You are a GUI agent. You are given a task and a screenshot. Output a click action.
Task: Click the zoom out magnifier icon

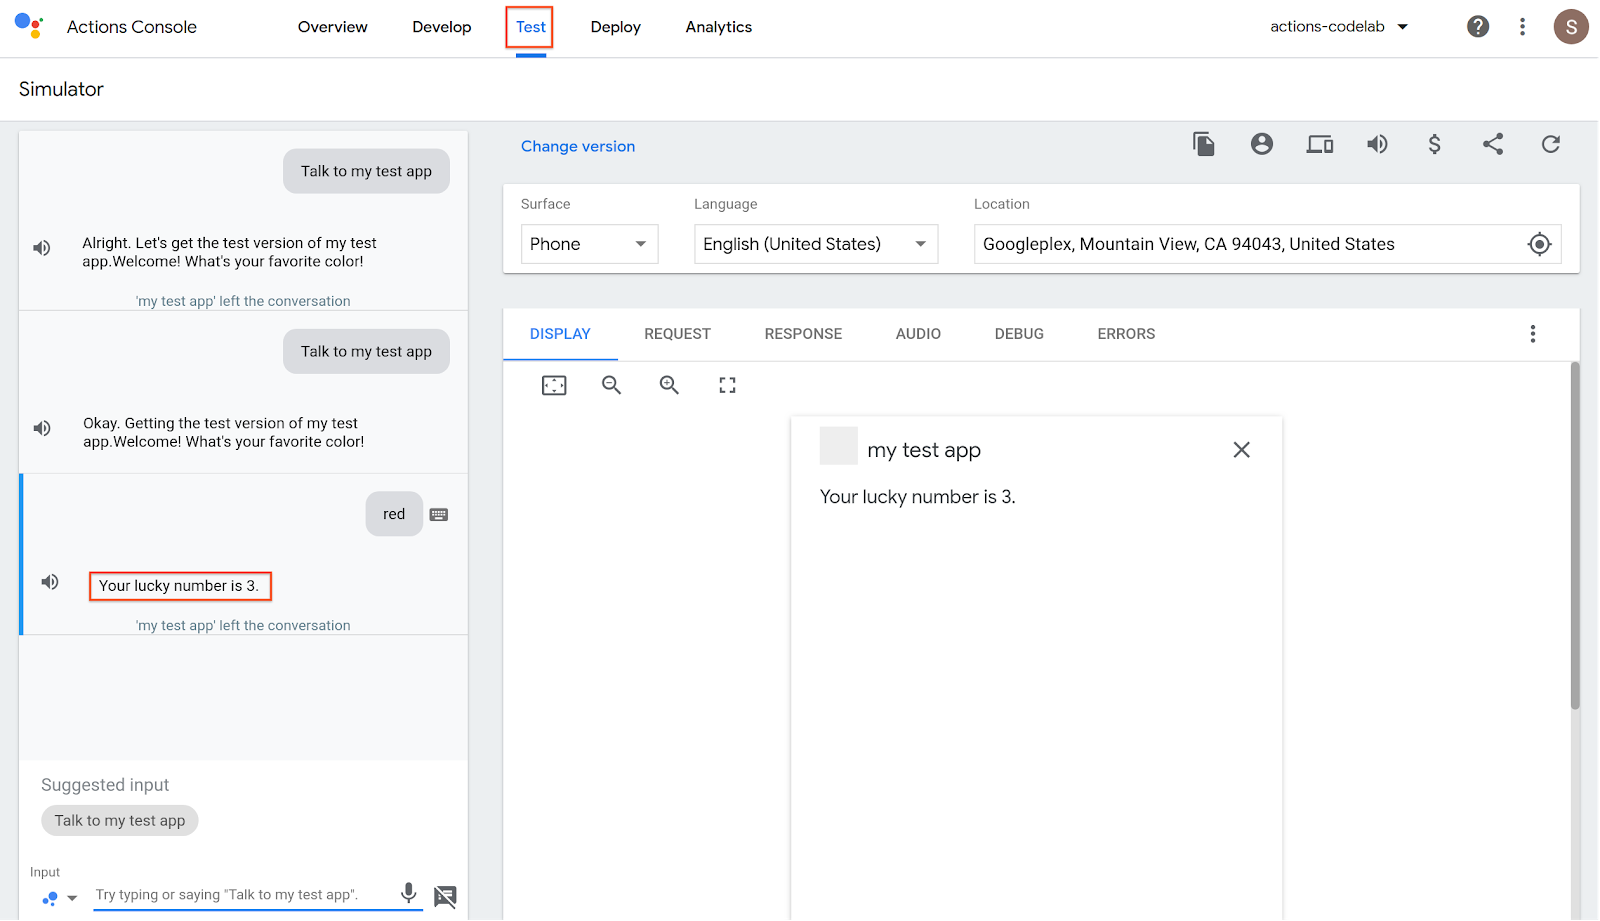(611, 385)
